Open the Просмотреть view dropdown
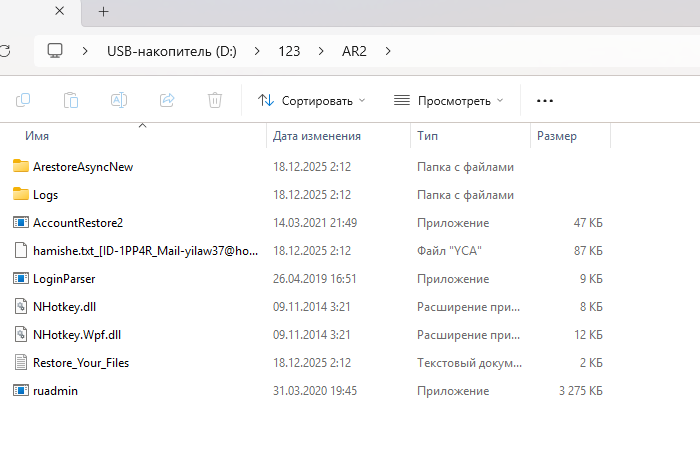This screenshot has height=465, width=700. coord(448,100)
